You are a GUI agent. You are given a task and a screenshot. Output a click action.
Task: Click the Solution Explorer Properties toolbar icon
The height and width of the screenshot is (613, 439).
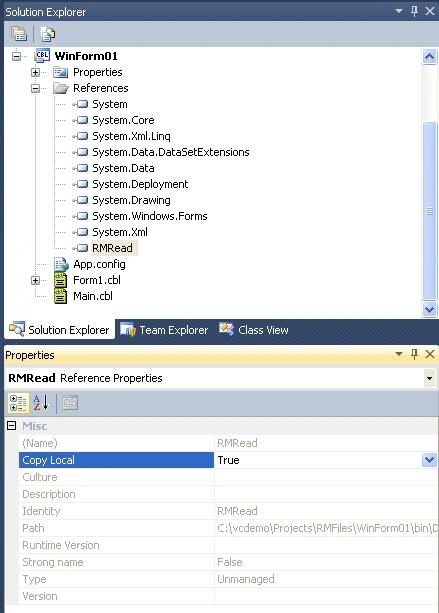(18, 34)
